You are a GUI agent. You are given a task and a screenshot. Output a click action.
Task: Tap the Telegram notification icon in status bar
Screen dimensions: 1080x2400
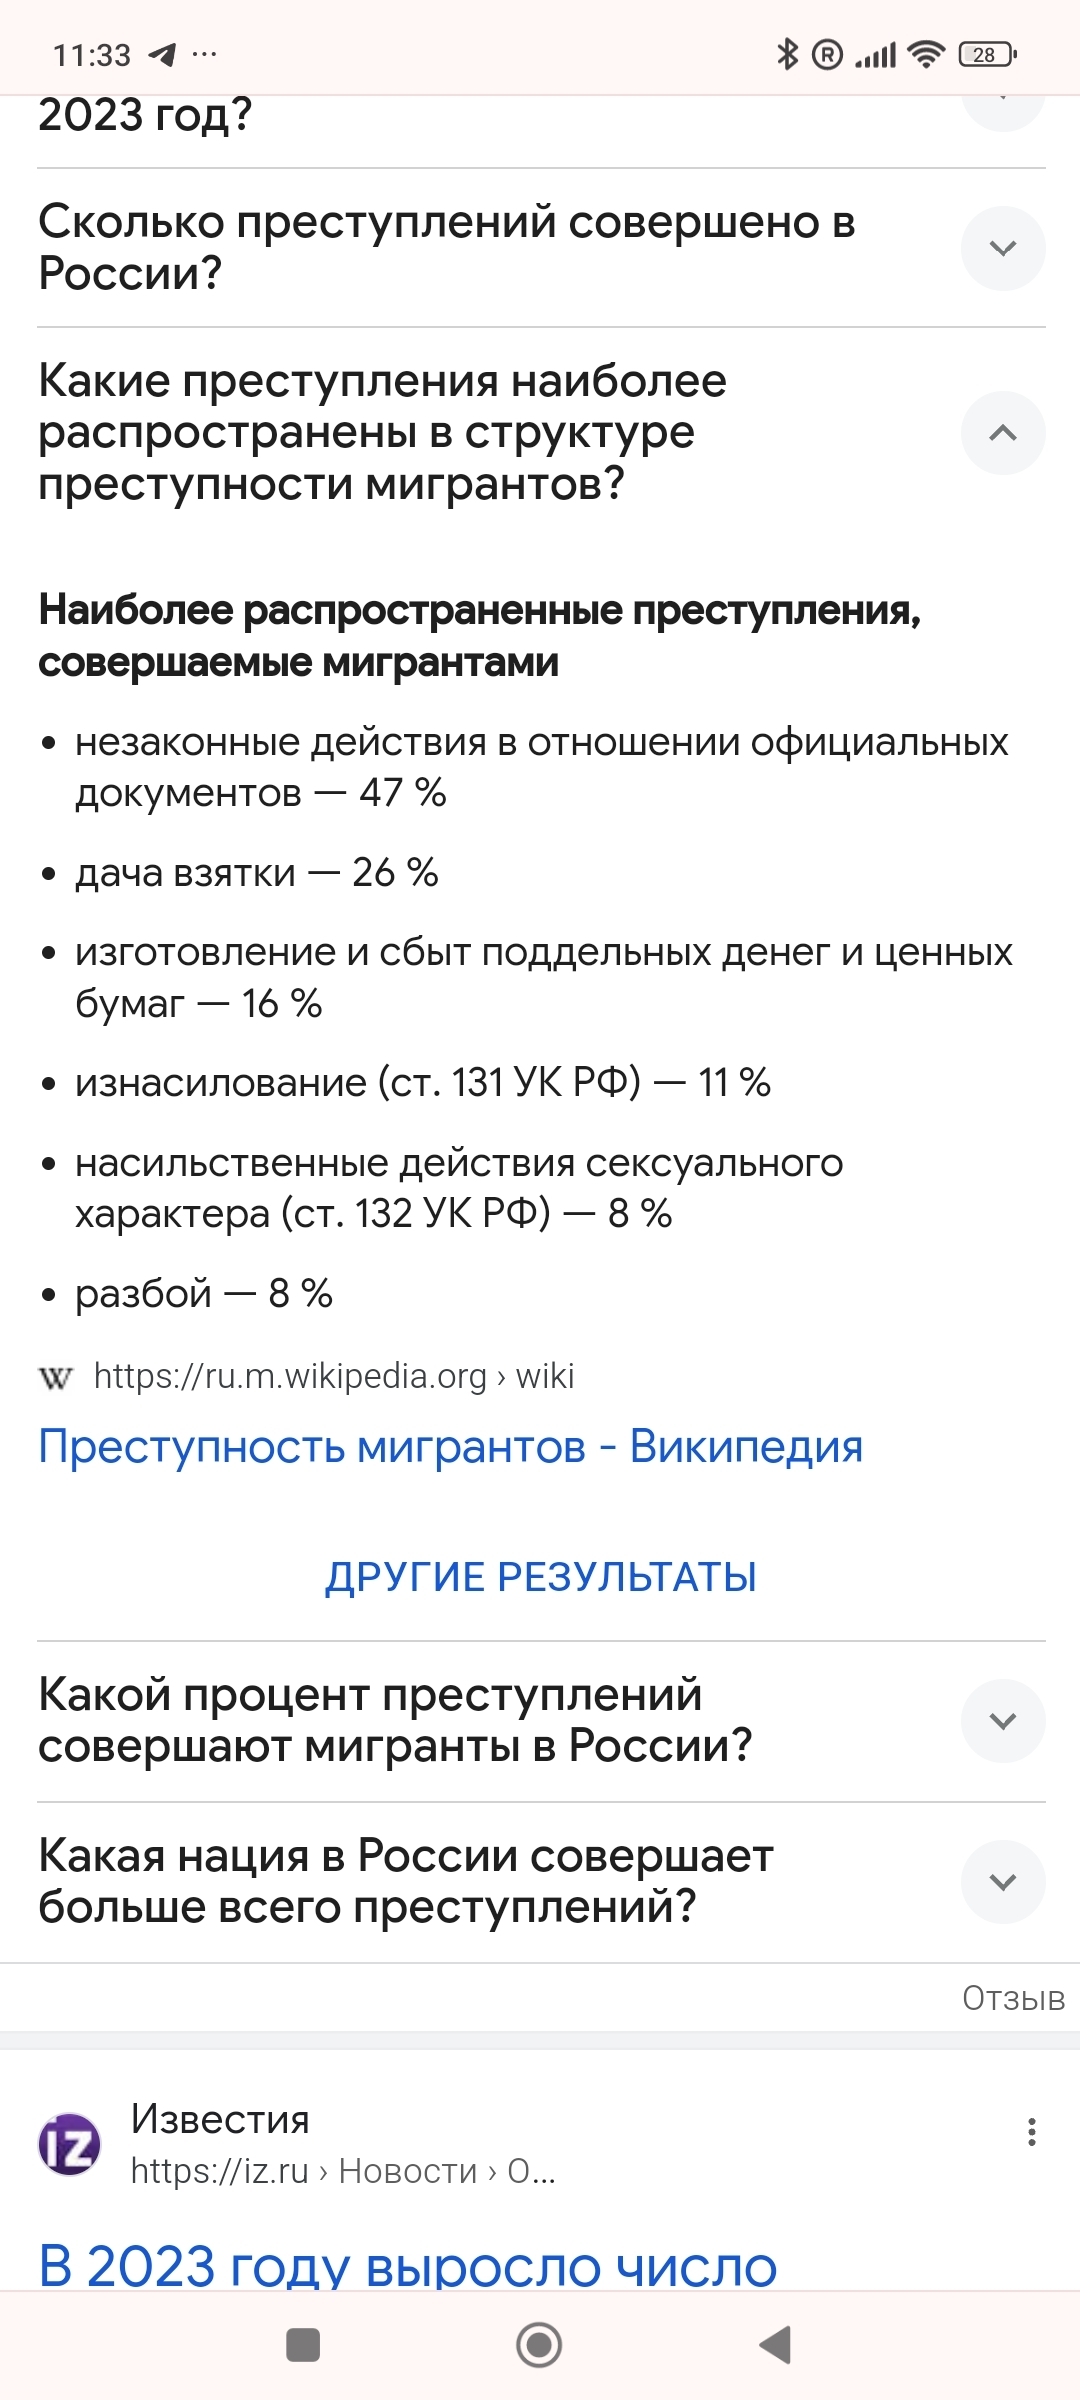162,55
